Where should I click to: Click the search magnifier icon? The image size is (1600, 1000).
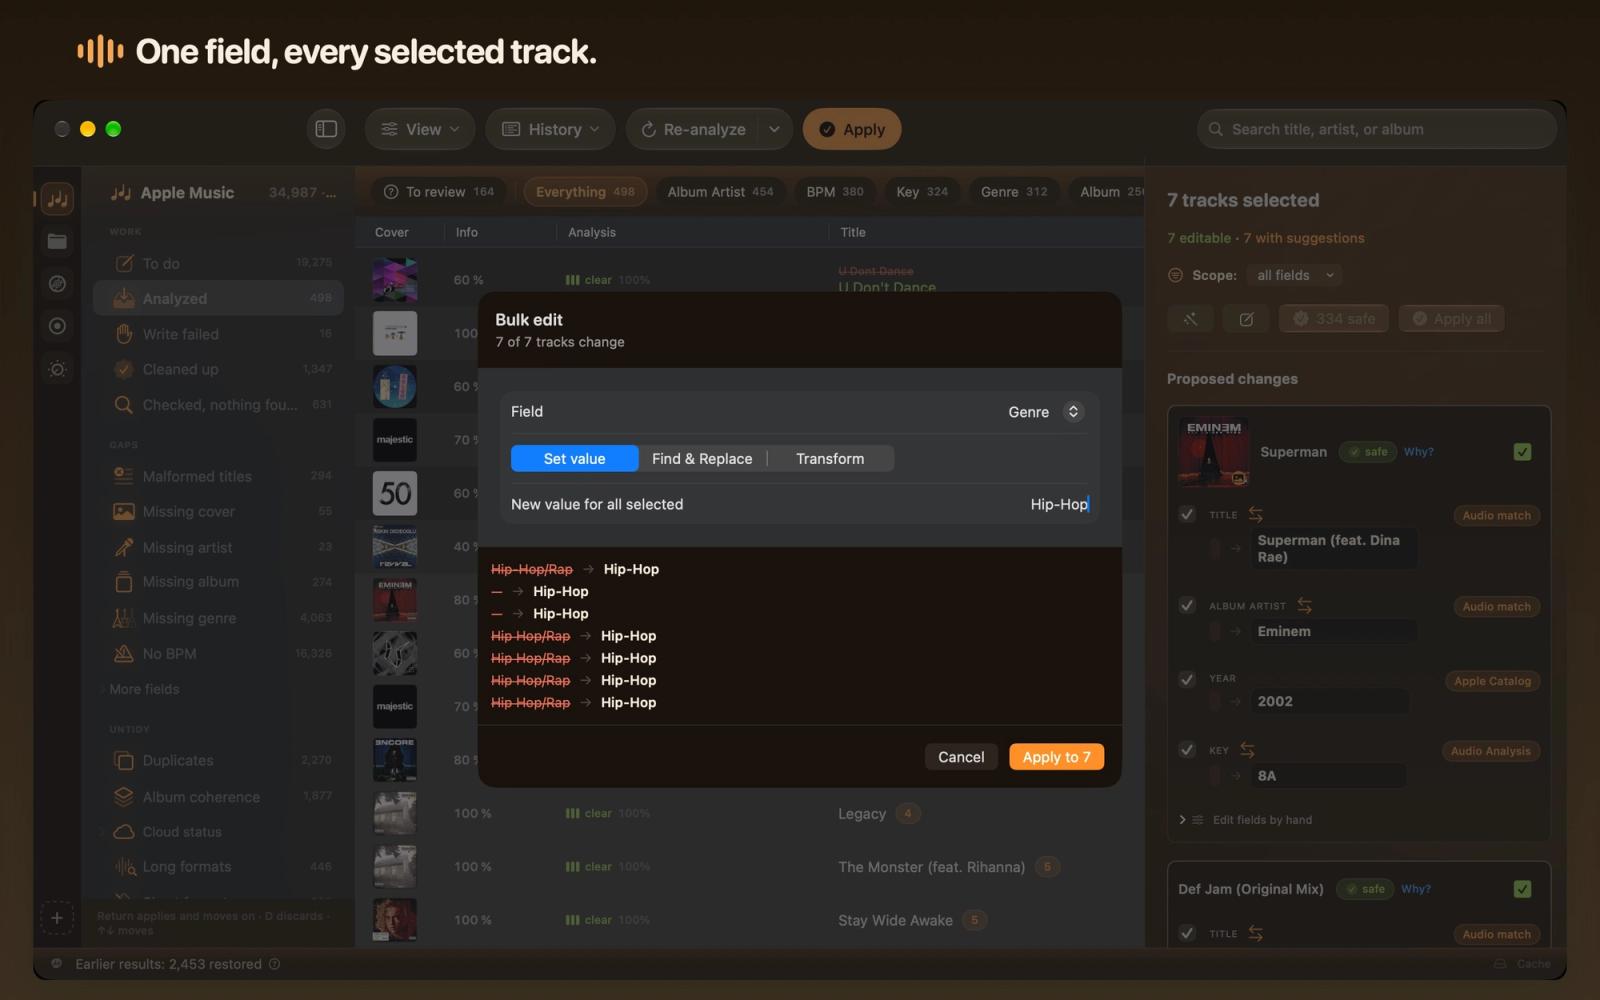[x=1215, y=129]
